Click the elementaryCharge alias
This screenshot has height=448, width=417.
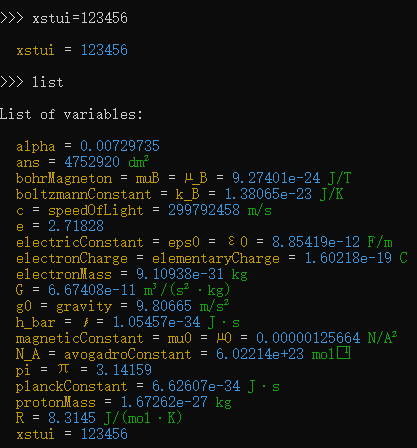click(216, 258)
